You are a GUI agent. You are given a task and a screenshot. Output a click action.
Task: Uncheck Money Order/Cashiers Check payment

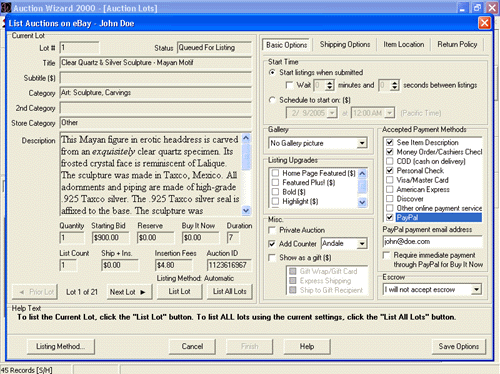pyautogui.click(x=389, y=152)
